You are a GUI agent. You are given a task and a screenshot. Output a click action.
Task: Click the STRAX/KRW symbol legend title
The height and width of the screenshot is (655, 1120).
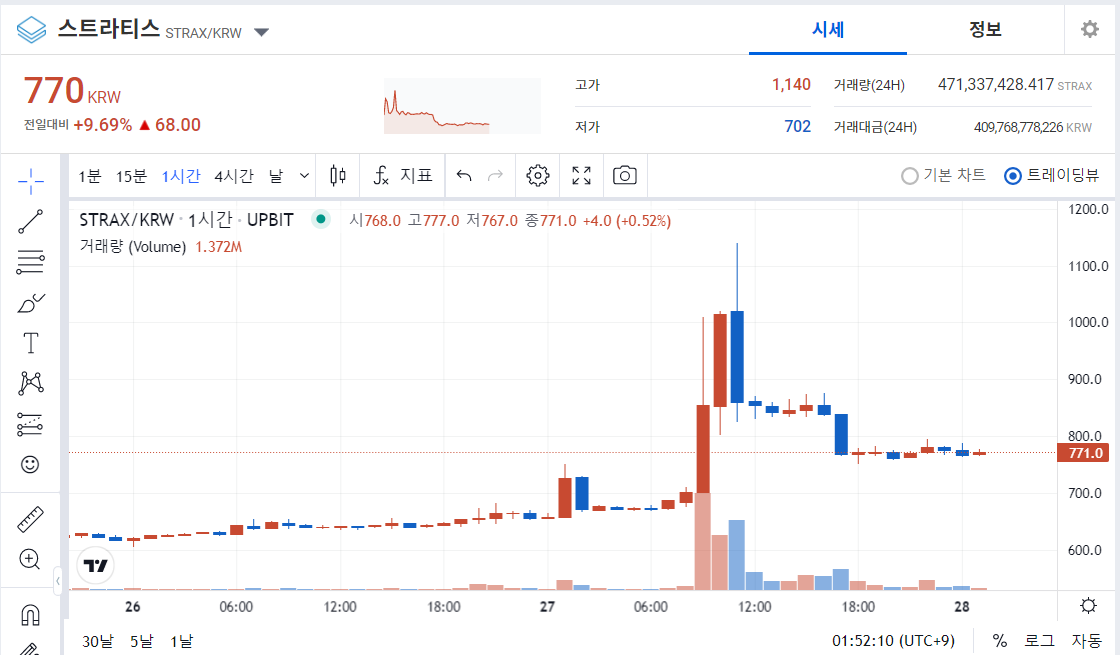click(x=186, y=220)
